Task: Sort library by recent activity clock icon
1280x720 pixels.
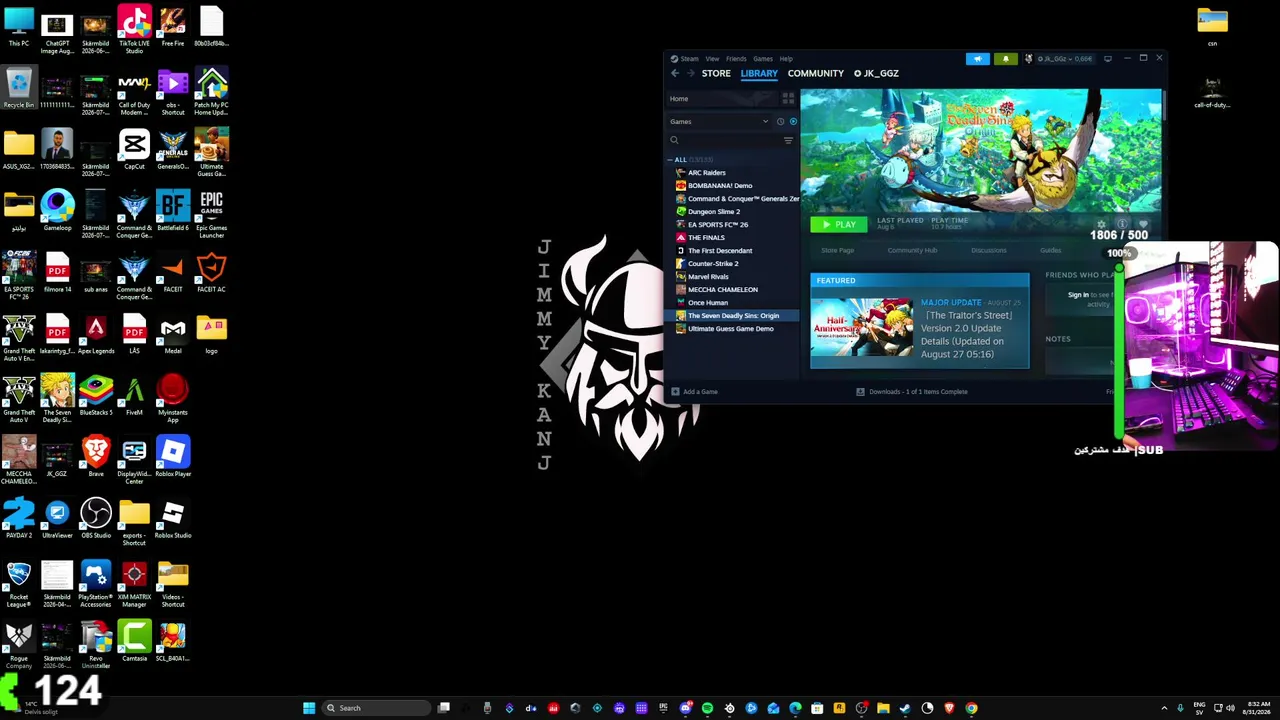Action: coord(780,122)
